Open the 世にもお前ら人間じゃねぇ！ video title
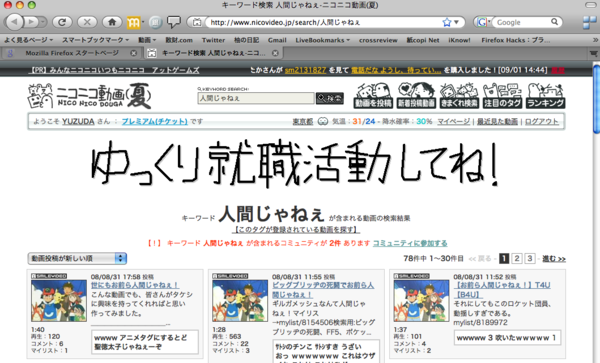 [135, 285]
